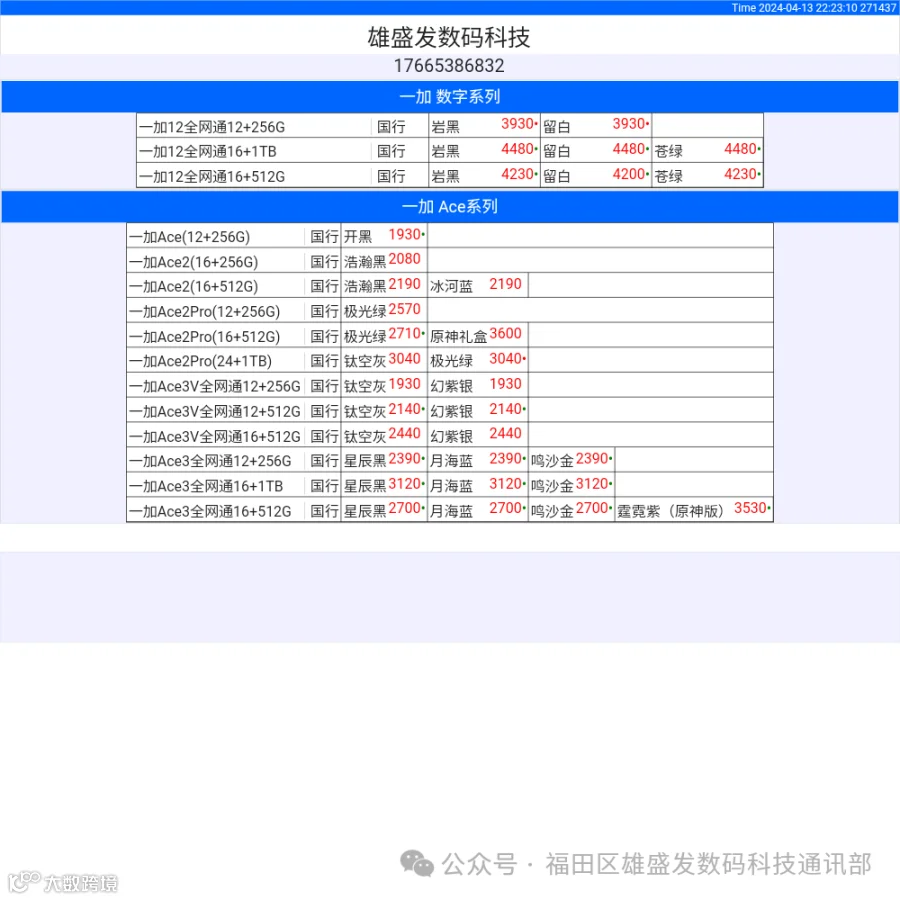Select the 一加12全网通12+256G model name

click(212, 127)
